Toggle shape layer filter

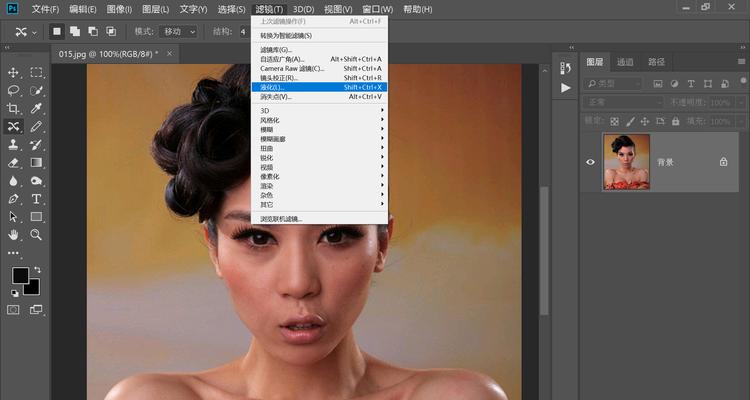(x=708, y=84)
